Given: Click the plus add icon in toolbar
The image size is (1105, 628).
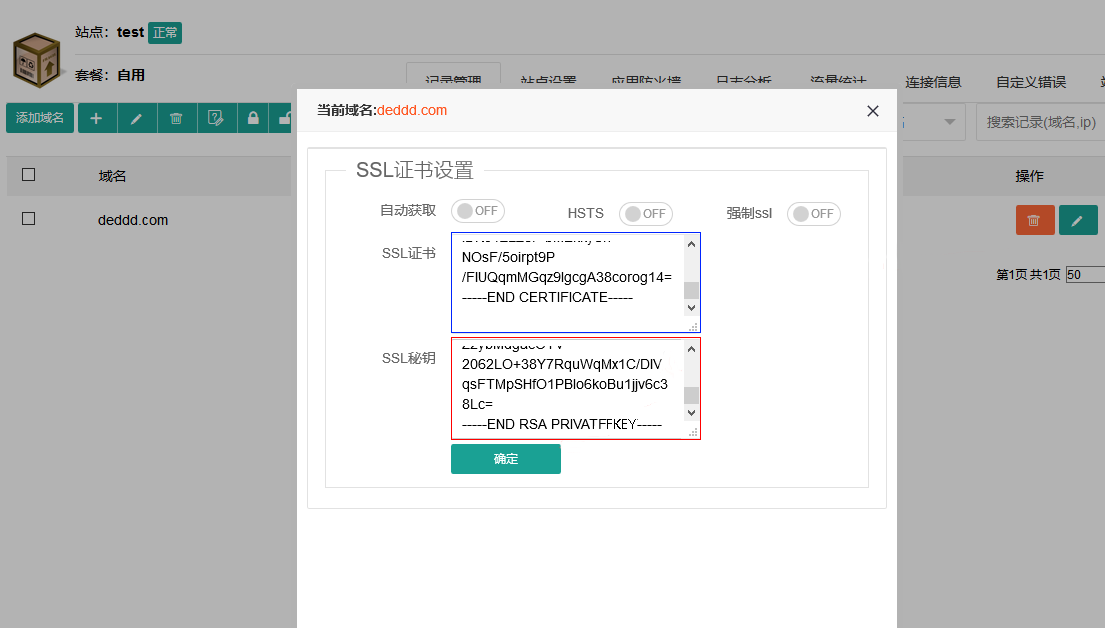Looking at the screenshot, I should [x=97, y=118].
